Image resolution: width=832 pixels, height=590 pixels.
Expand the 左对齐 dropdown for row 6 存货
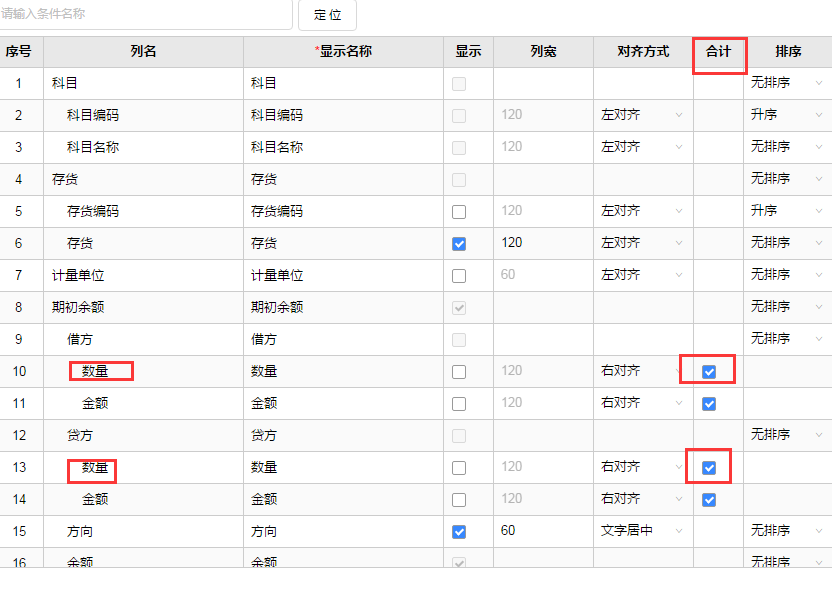pos(643,243)
